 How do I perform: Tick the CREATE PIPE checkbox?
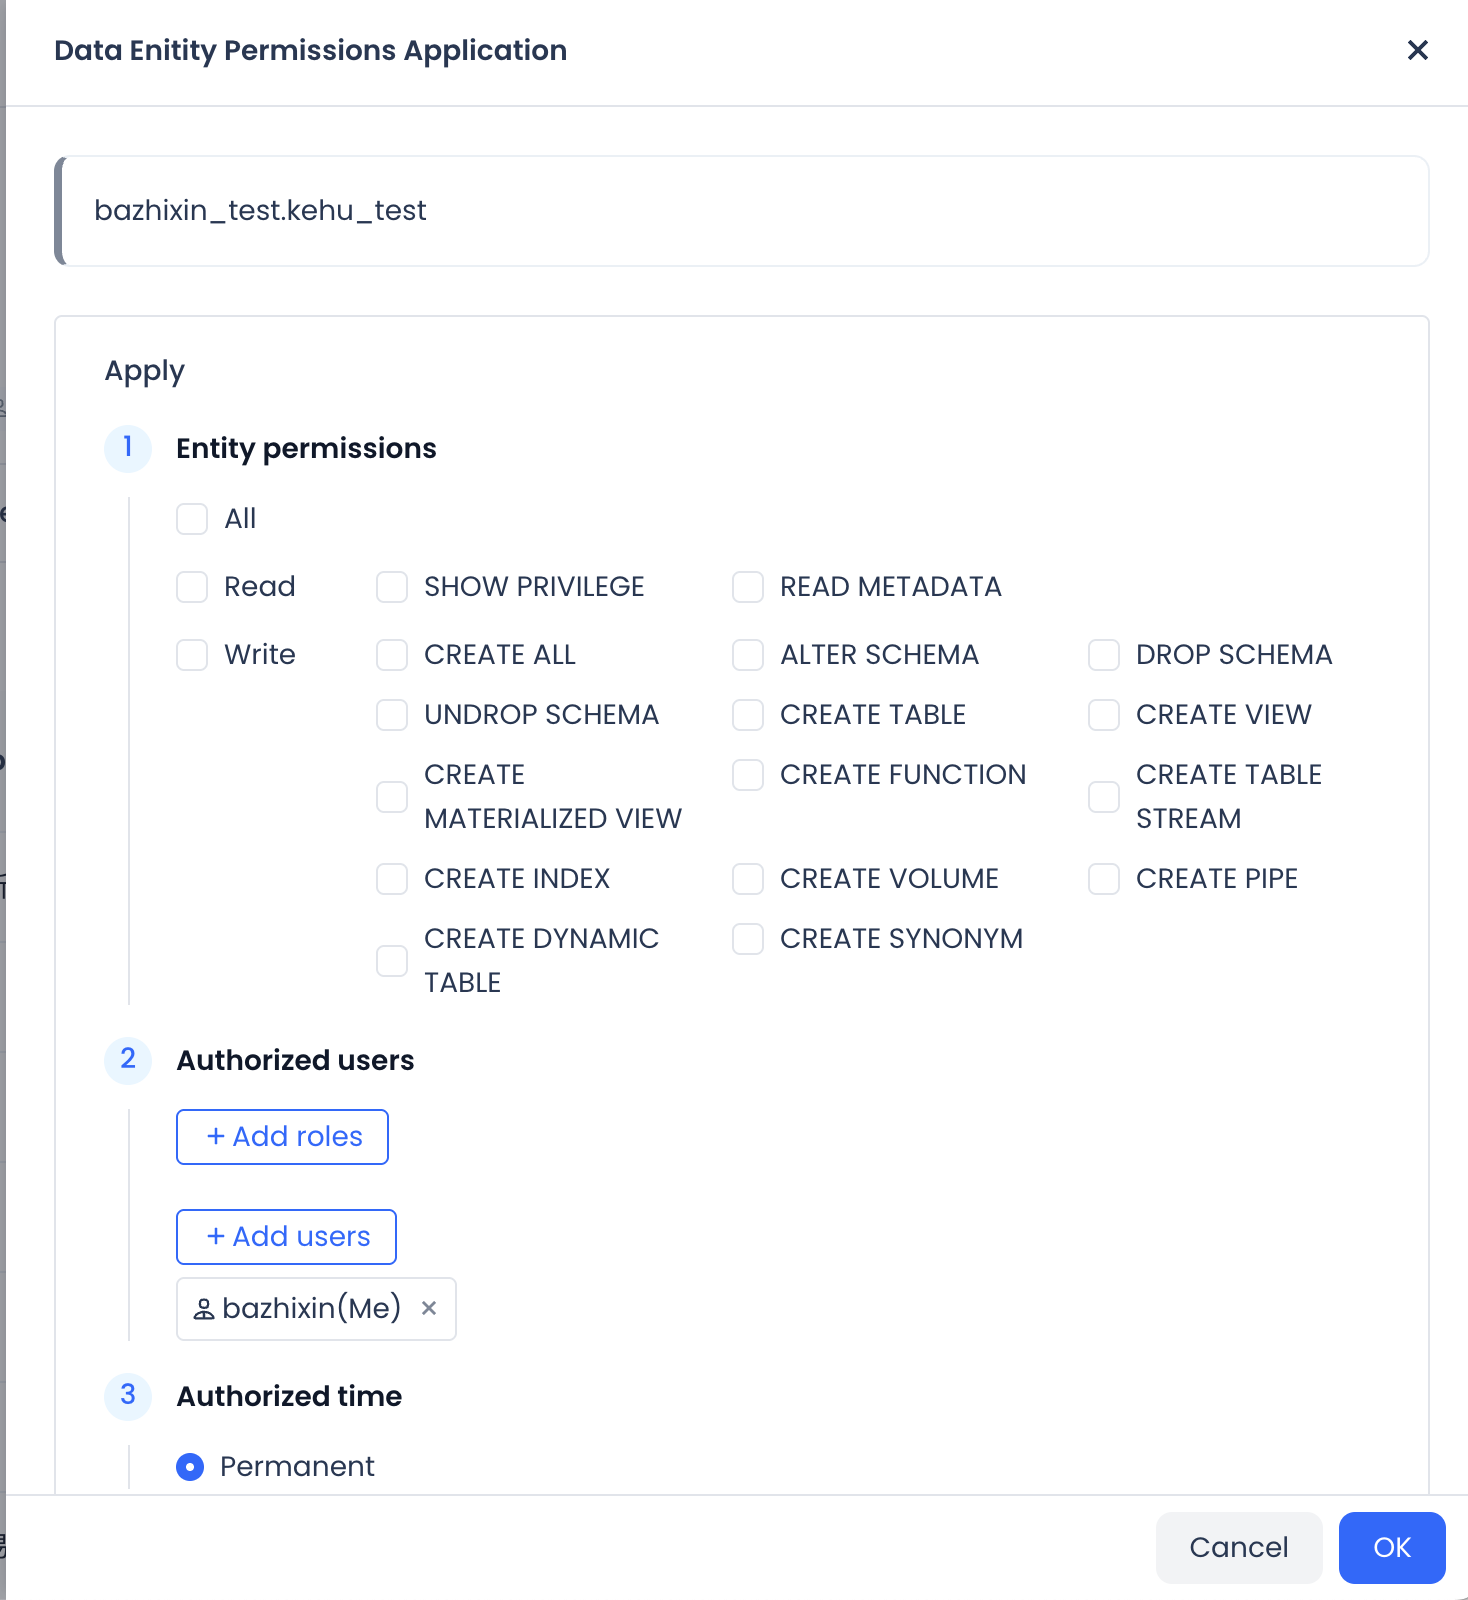tap(1104, 879)
